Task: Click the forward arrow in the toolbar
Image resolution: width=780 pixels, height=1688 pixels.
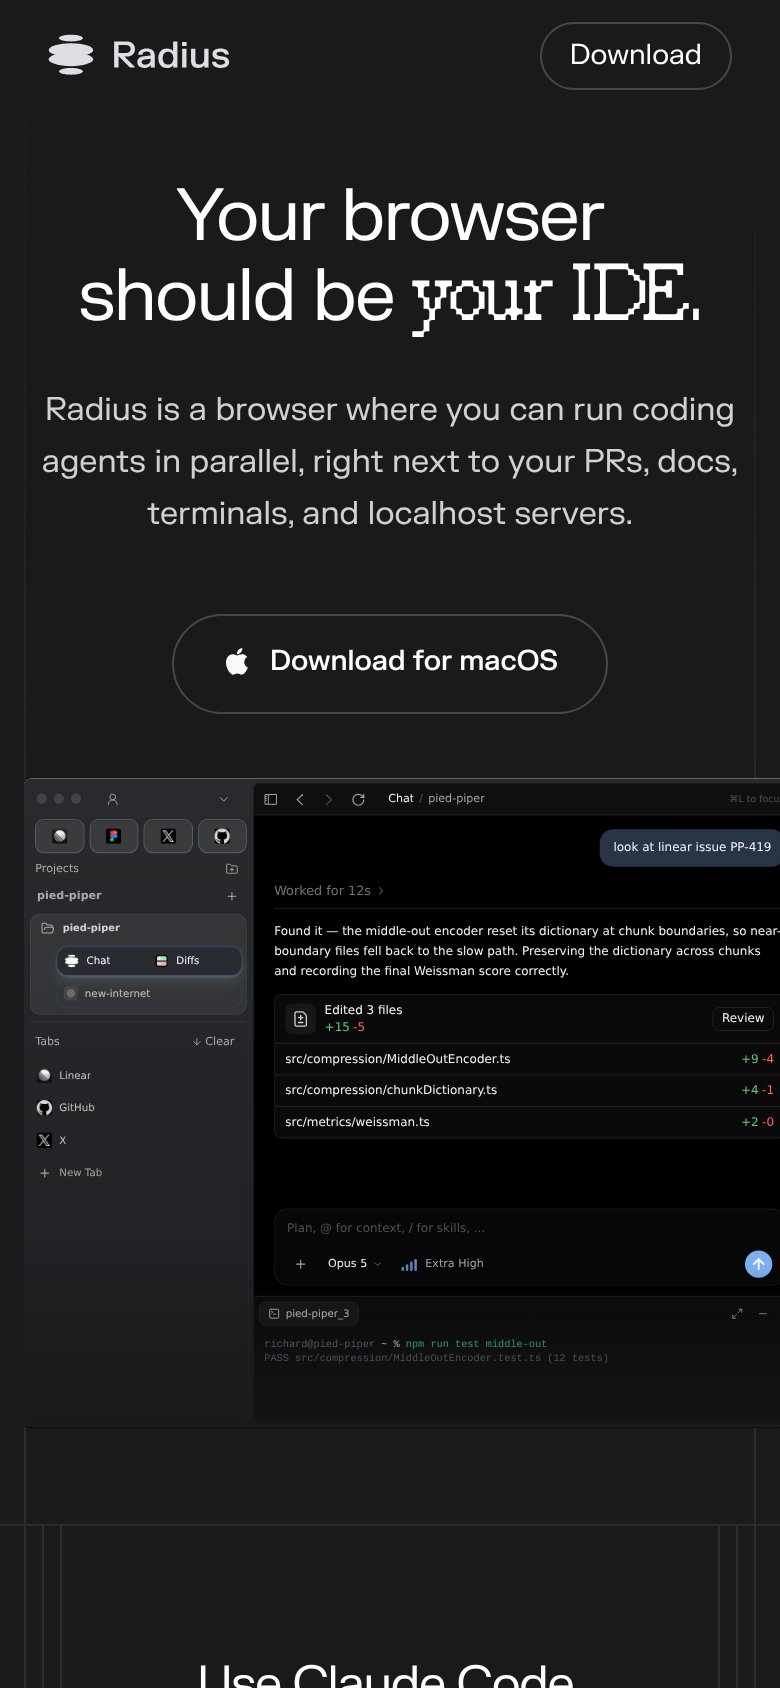Action: 328,799
